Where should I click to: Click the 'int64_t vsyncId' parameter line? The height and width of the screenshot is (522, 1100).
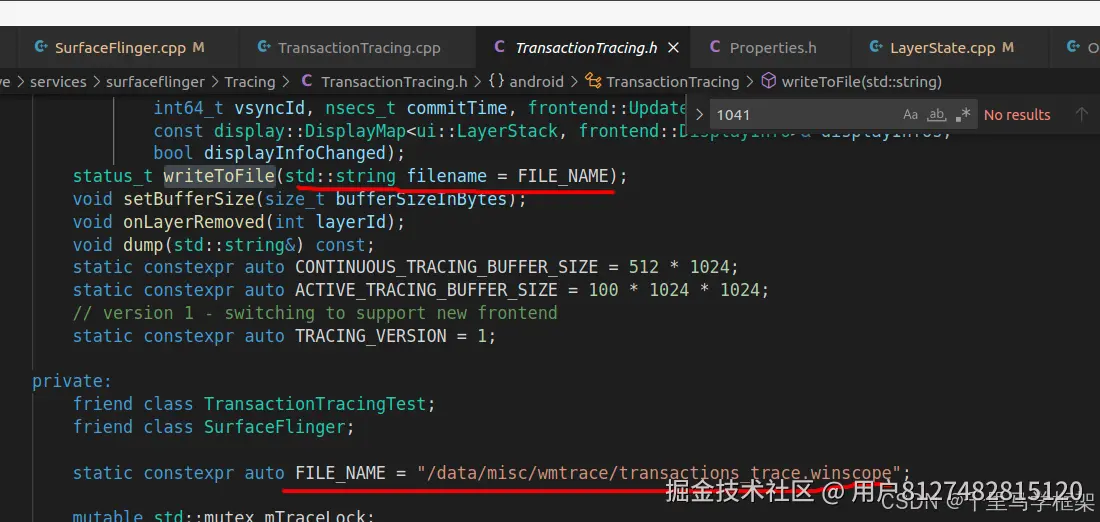(x=420, y=108)
